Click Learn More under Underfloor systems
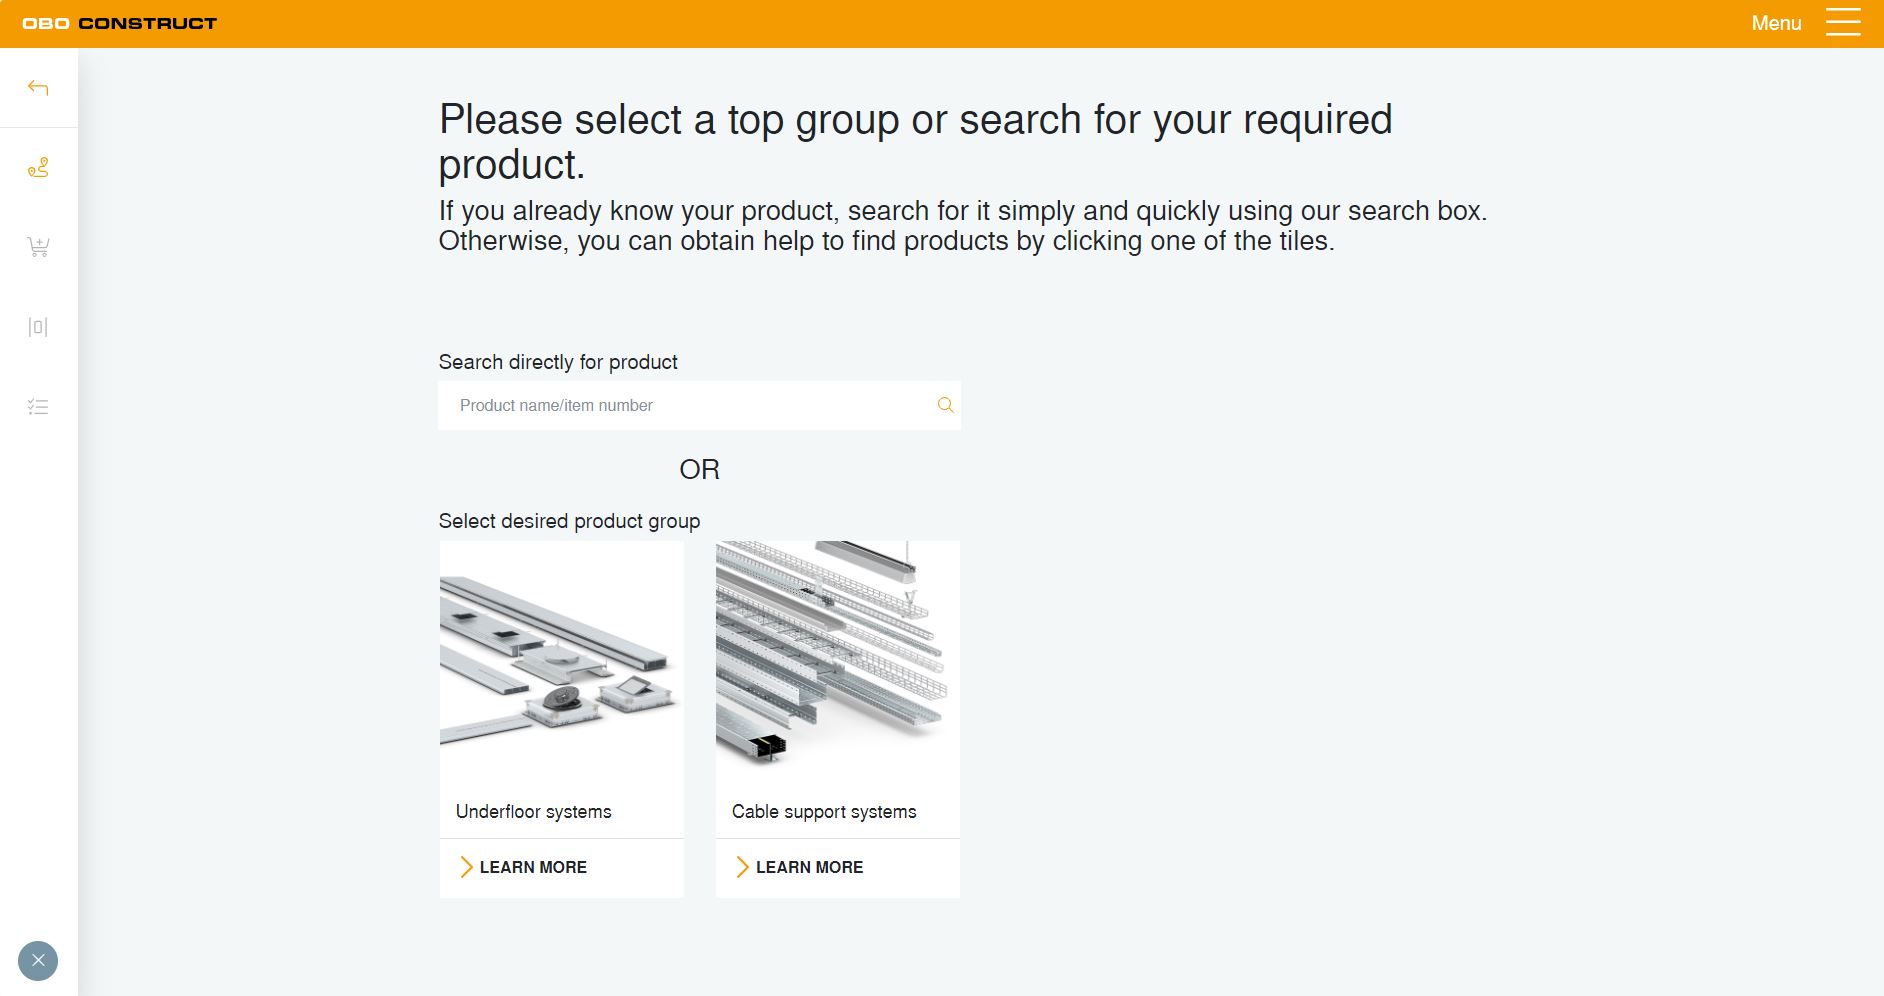1884x996 pixels. tap(533, 867)
